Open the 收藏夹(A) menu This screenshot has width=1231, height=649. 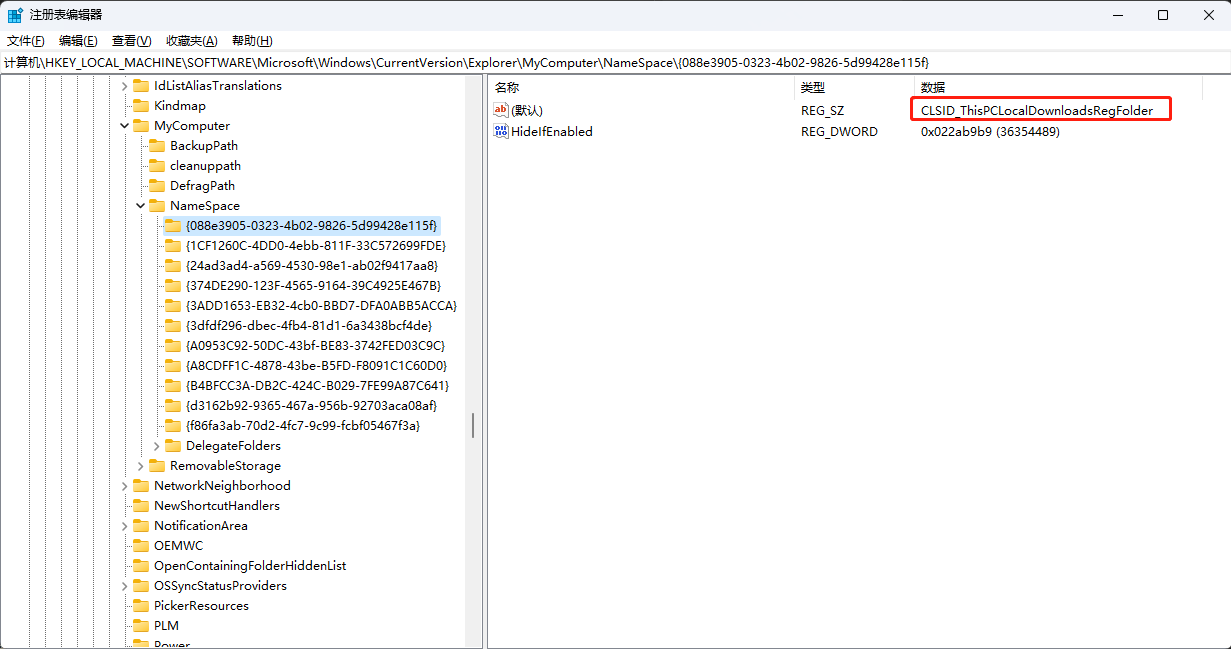point(191,41)
